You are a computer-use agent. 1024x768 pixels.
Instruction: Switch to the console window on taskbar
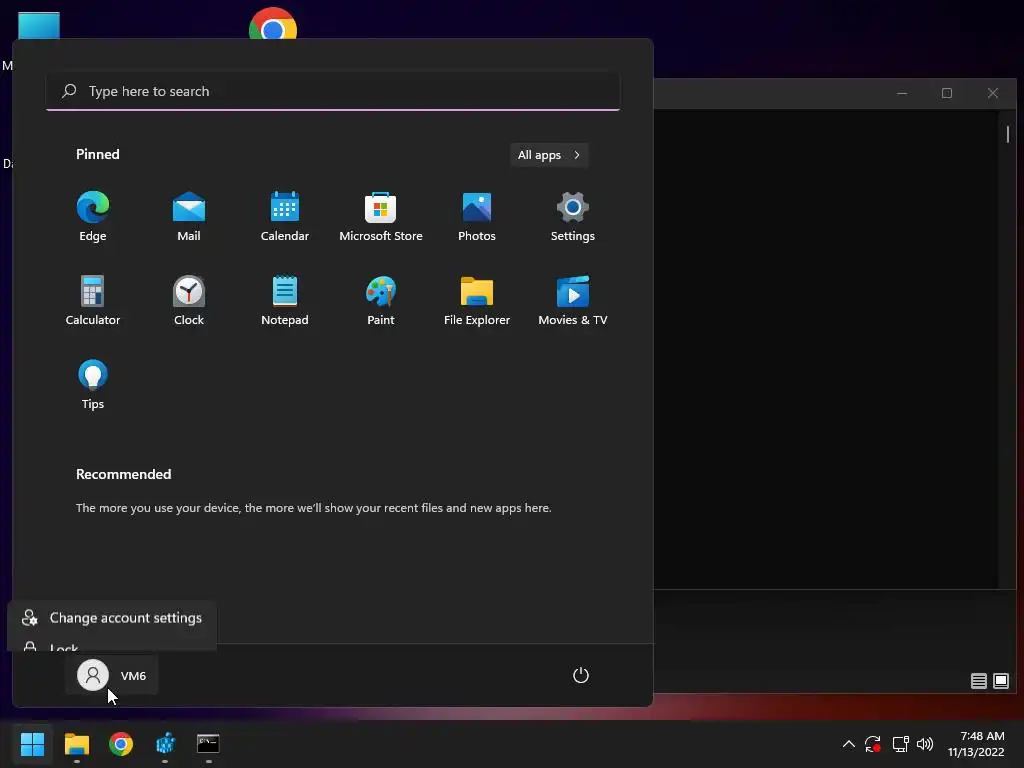pyautogui.click(x=208, y=744)
